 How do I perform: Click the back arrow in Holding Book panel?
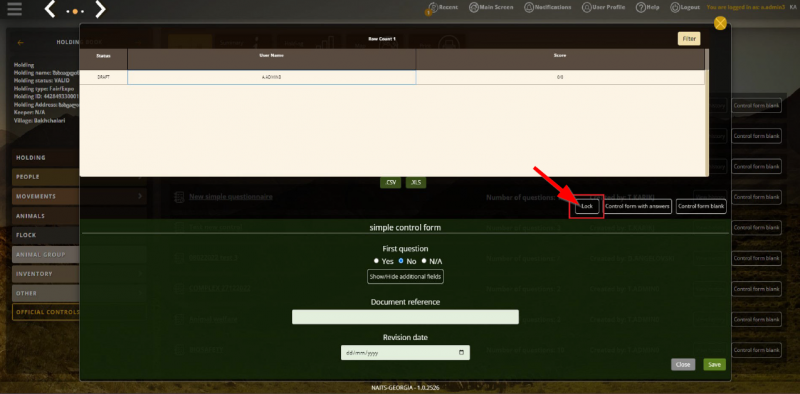20,43
